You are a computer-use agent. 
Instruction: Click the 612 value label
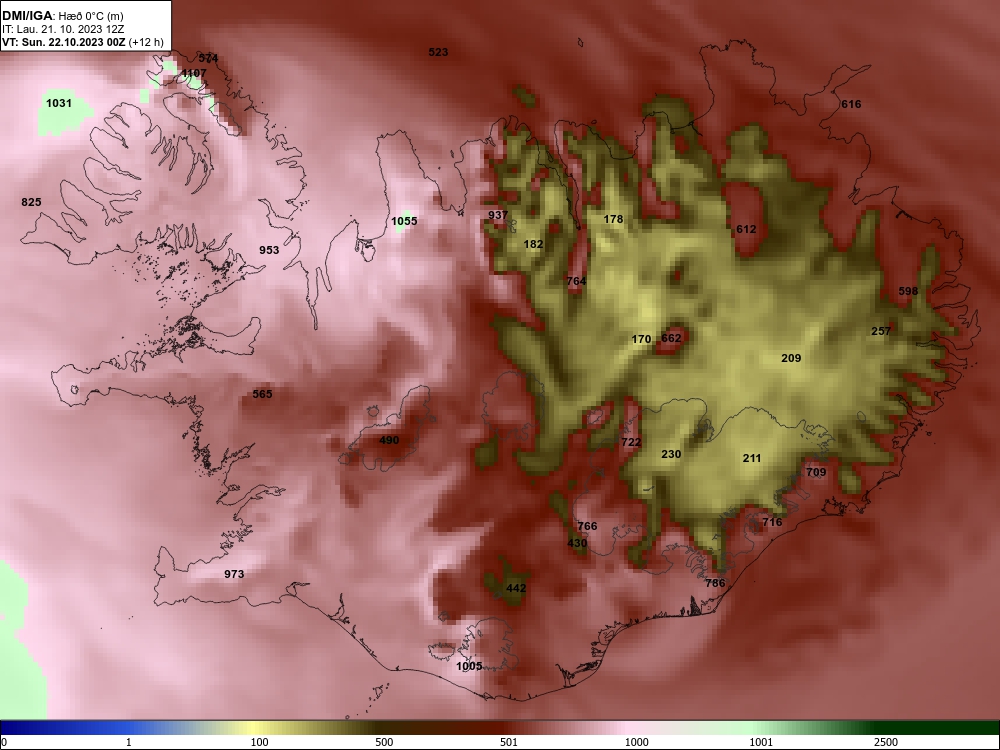pos(746,230)
